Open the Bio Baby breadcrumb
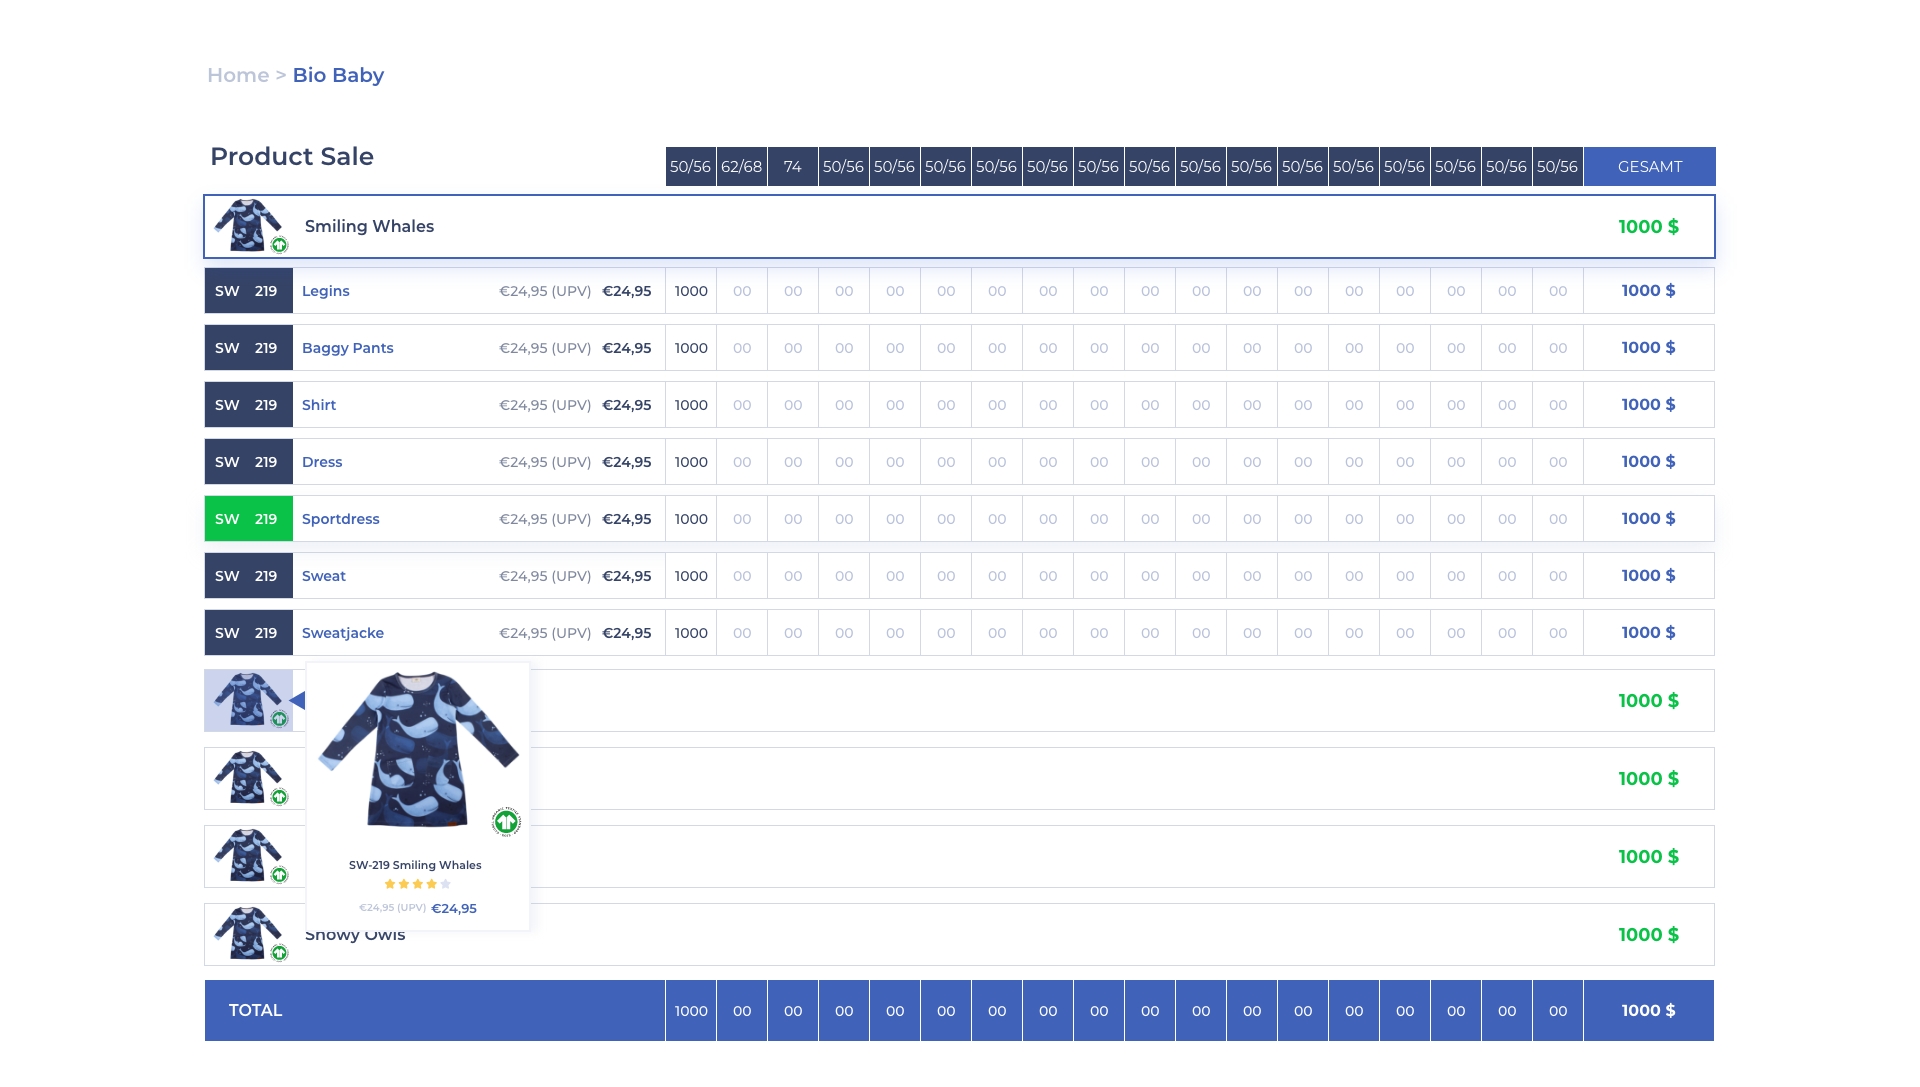Screen dimensions: 1920x1087 tap(338, 75)
